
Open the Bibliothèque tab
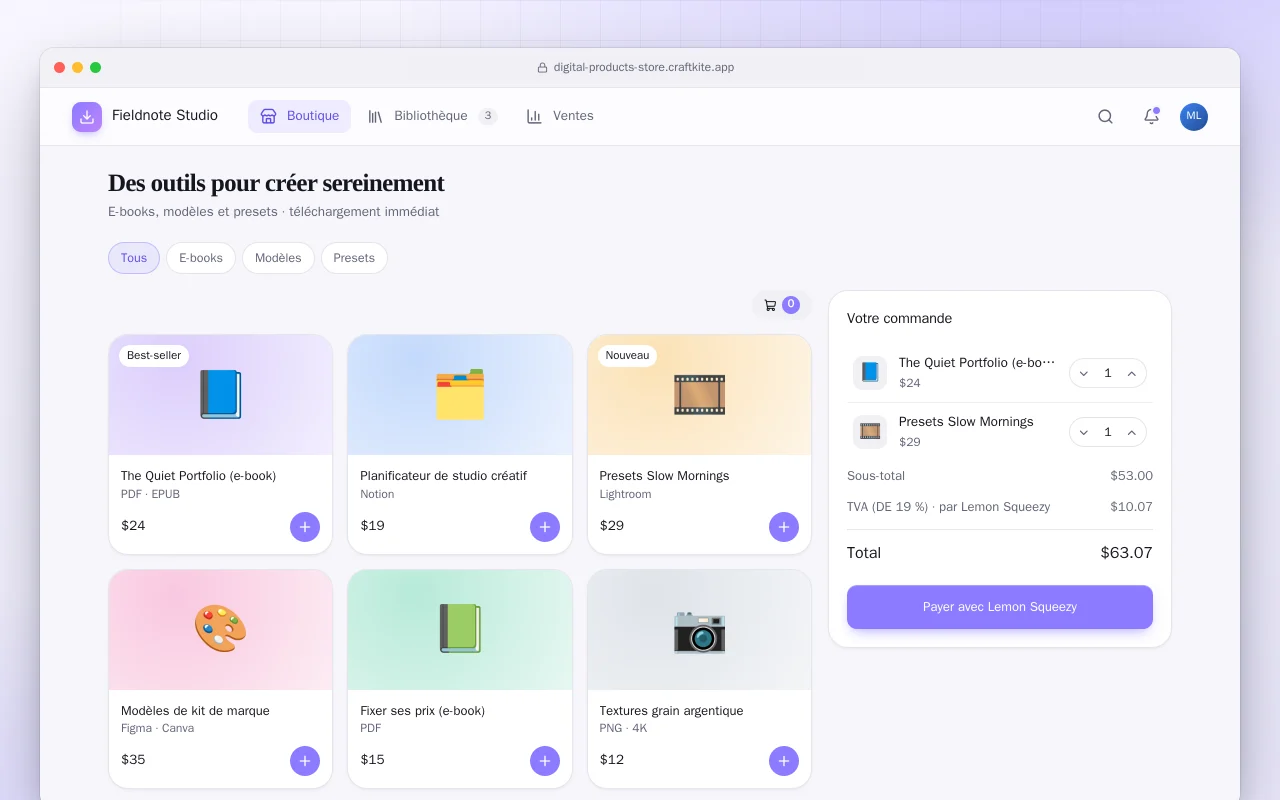[432, 116]
